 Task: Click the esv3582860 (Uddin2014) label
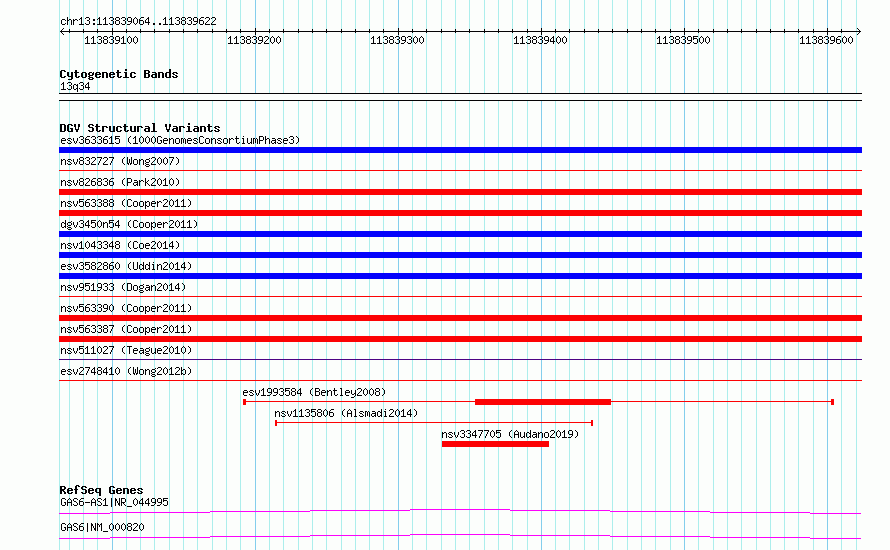click(x=126, y=266)
